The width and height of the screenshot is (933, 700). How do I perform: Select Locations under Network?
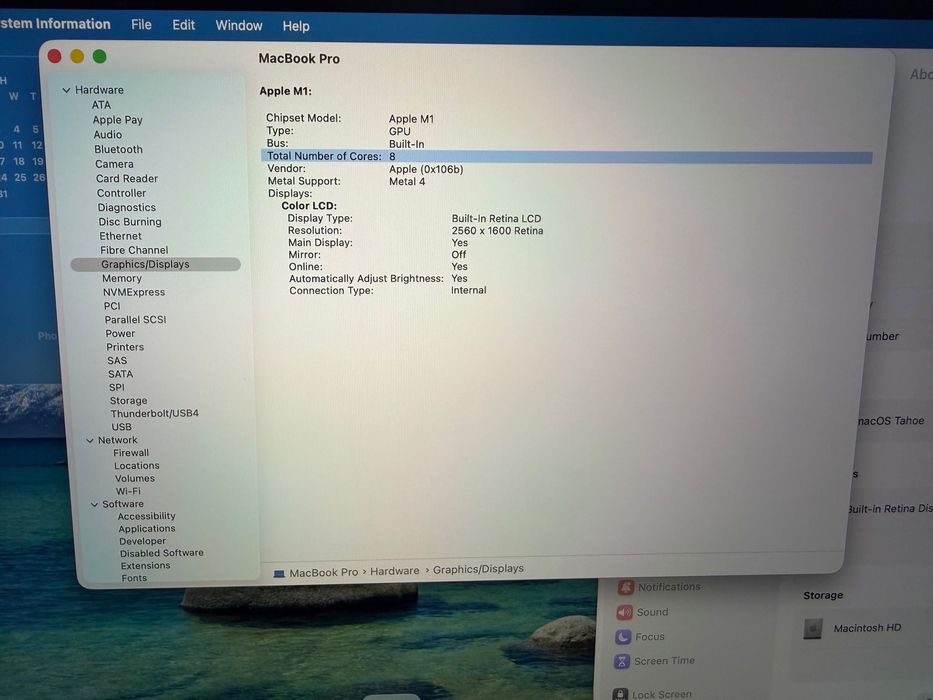point(136,465)
